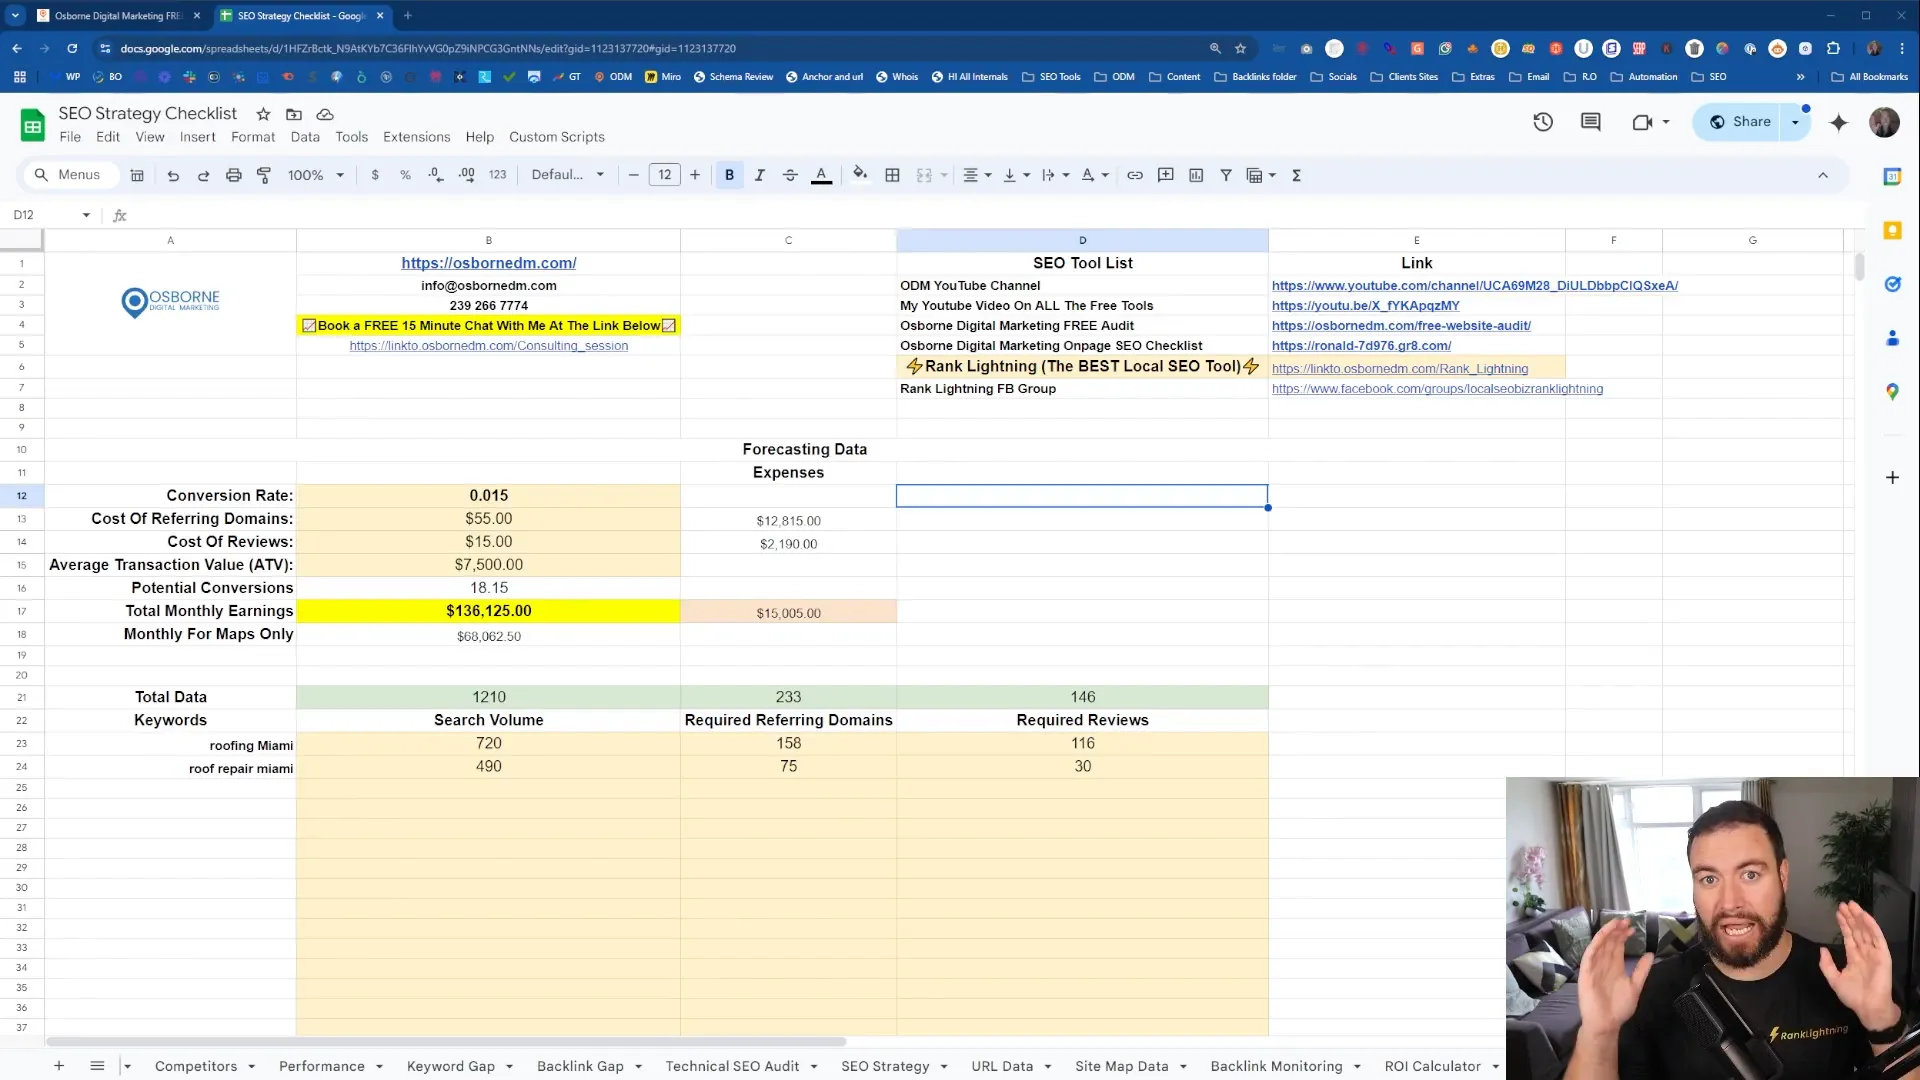Open All sheets list icon
The height and width of the screenshot is (1080, 1920).
tap(97, 1066)
